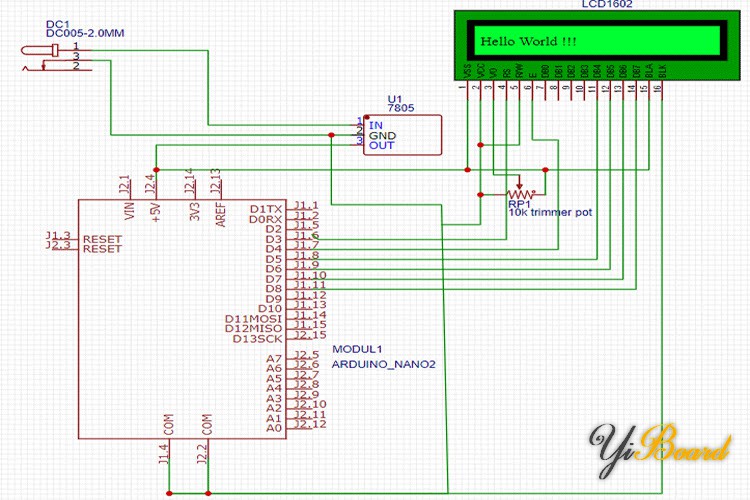Click the junction dot beside the trimmer pot
The height and width of the screenshot is (500, 750).
pyautogui.click(x=544, y=169)
